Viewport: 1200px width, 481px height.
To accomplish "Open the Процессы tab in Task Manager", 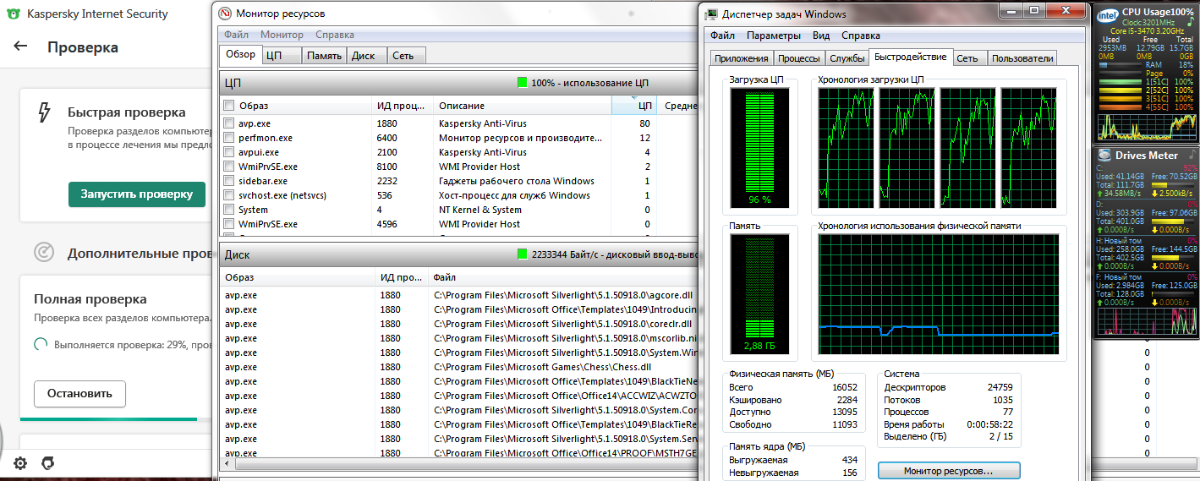I will click(799, 58).
